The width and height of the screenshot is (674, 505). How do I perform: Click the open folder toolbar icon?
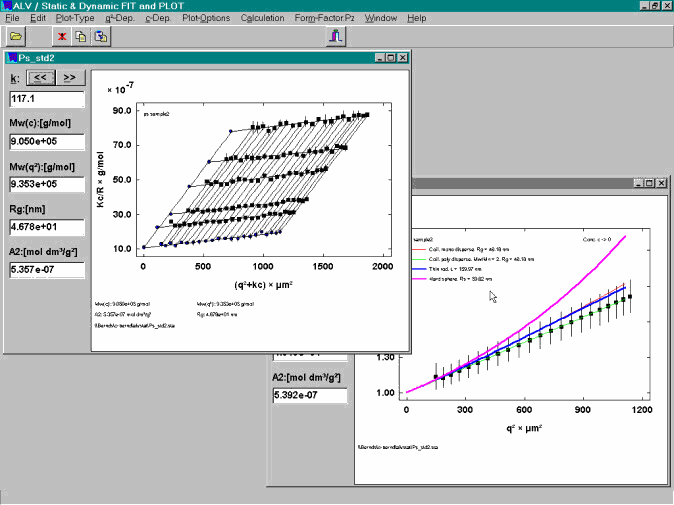pyautogui.click(x=17, y=37)
